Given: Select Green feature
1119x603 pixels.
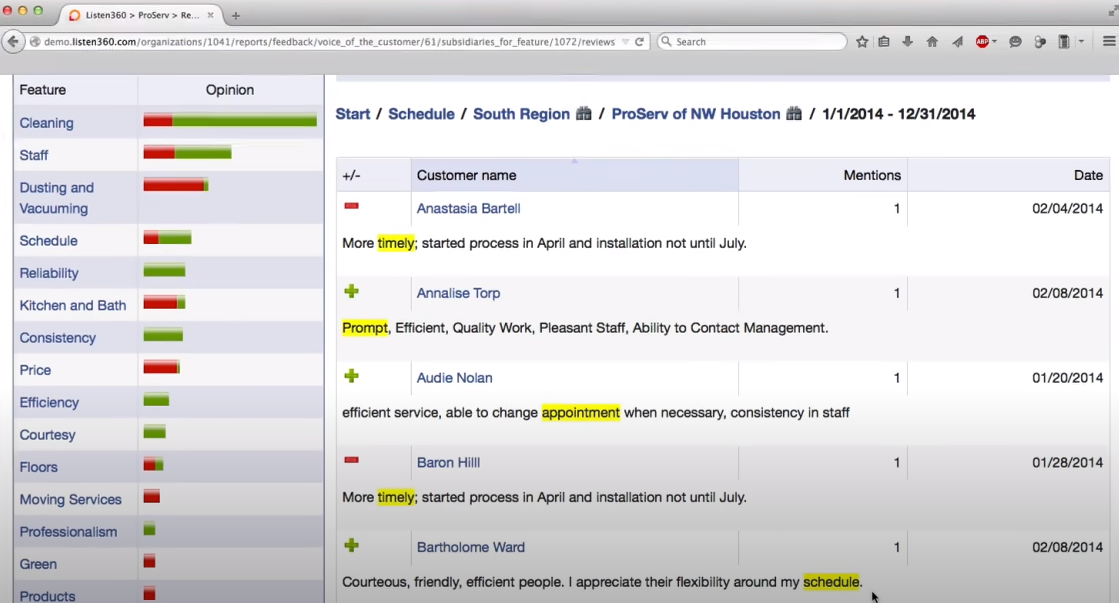Looking at the screenshot, I should pos(38,564).
